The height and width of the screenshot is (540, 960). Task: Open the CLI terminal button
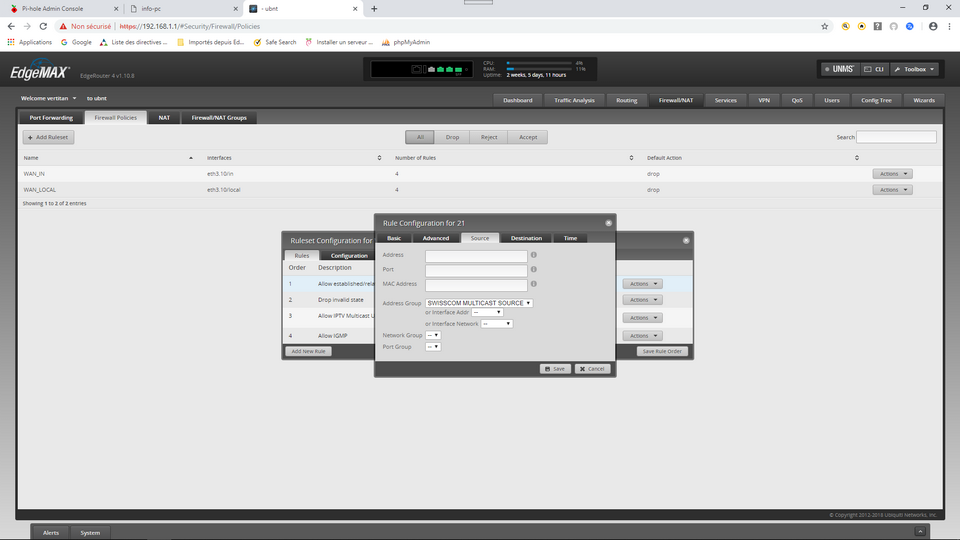(874, 69)
